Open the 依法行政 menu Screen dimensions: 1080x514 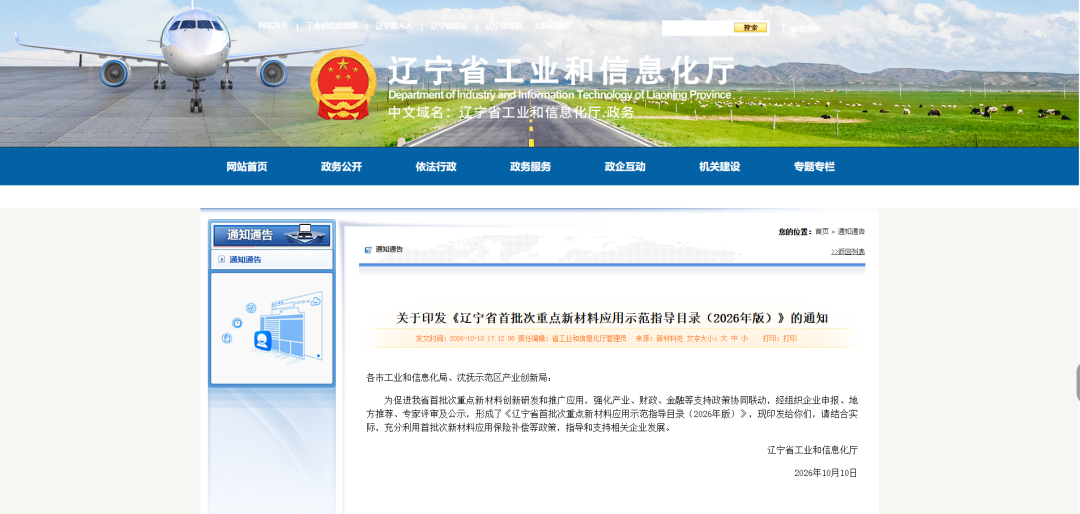(436, 167)
